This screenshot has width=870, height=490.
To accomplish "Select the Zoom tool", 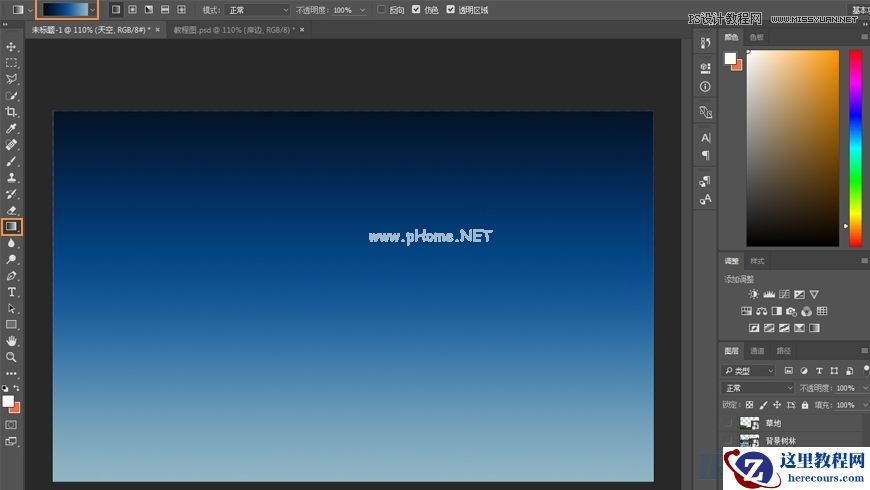I will (x=11, y=357).
